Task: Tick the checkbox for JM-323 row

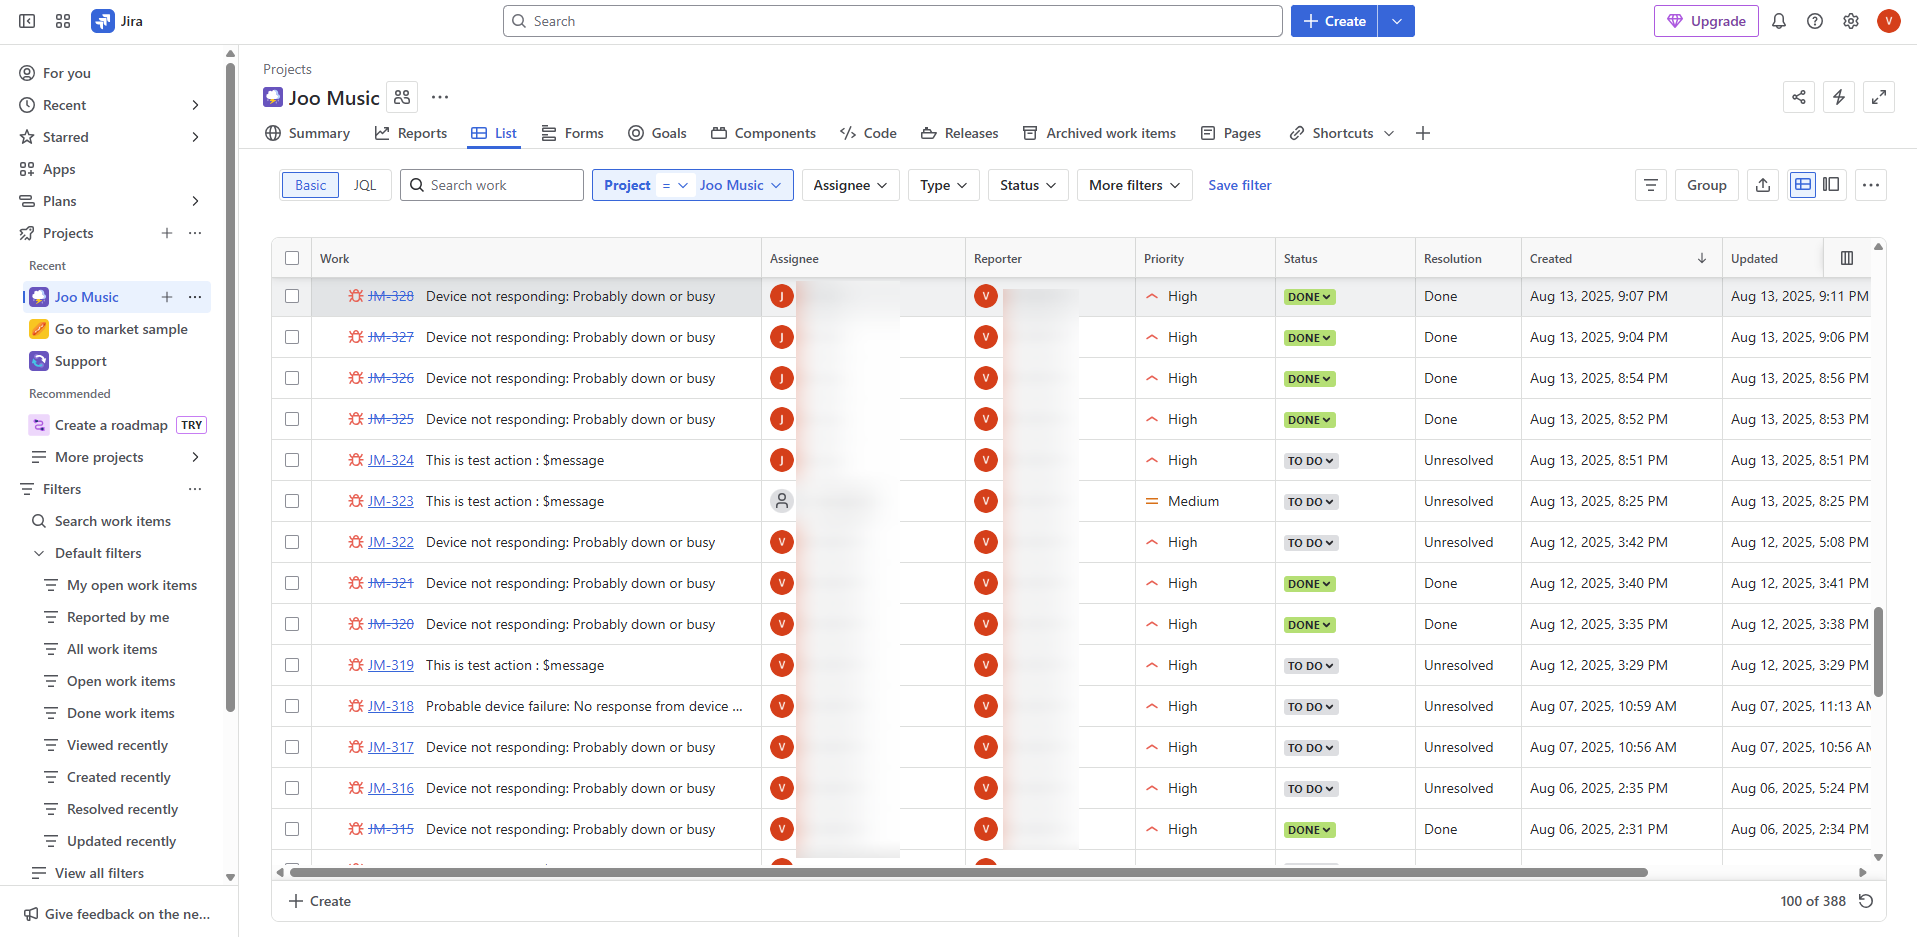Action: coord(292,501)
